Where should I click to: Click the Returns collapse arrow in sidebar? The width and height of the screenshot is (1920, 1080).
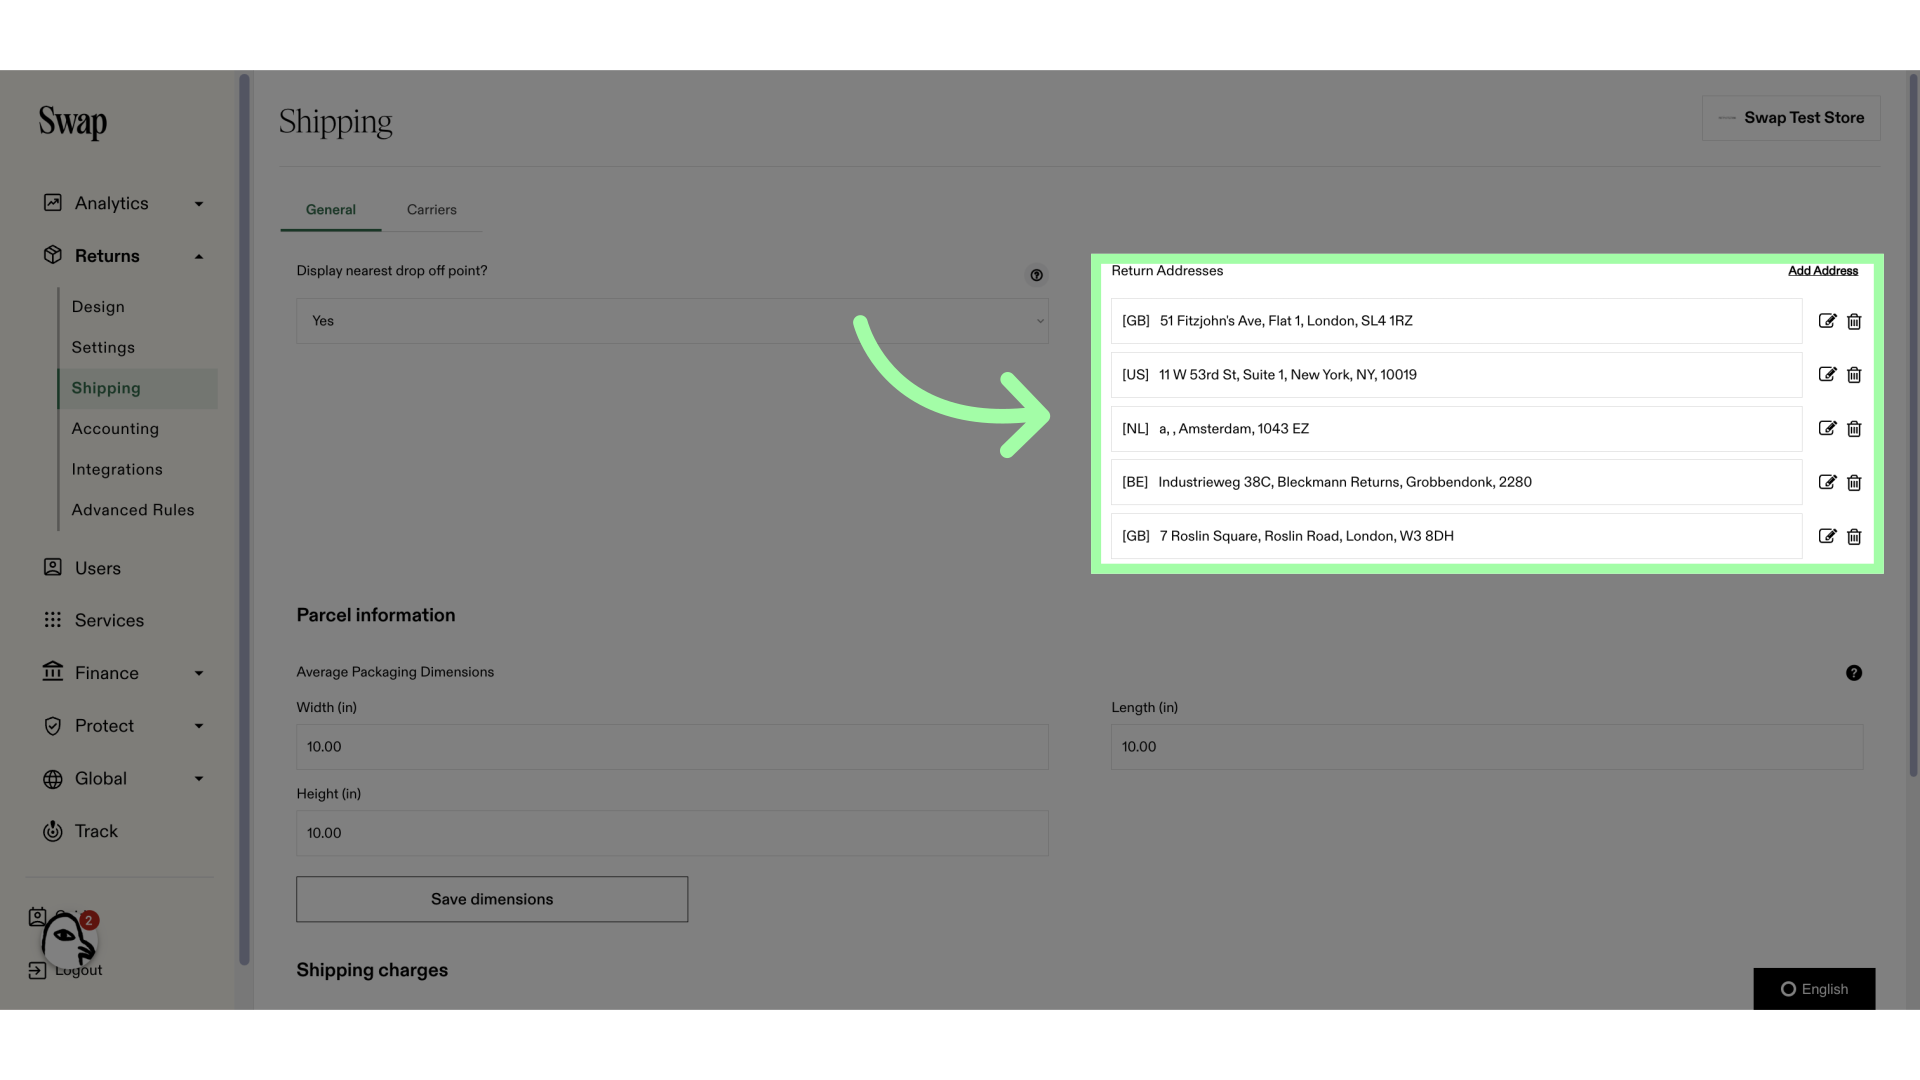point(198,256)
